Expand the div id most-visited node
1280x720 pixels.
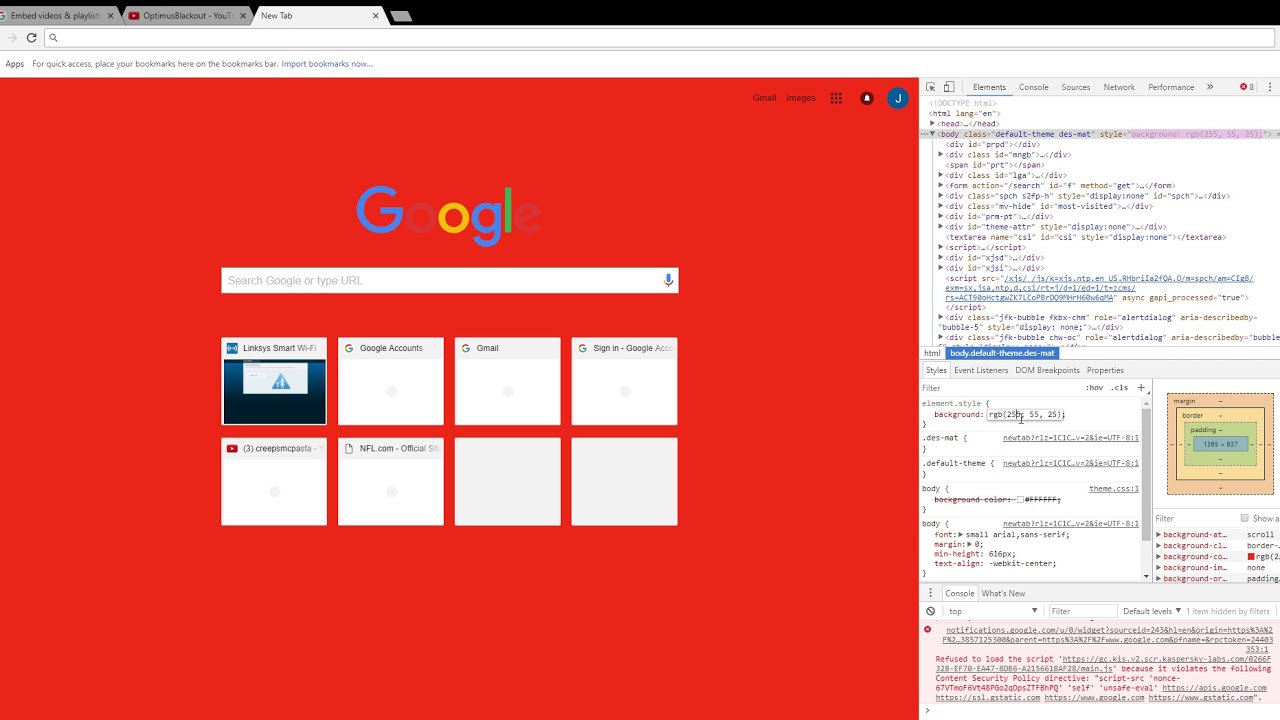pyautogui.click(x=941, y=206)
